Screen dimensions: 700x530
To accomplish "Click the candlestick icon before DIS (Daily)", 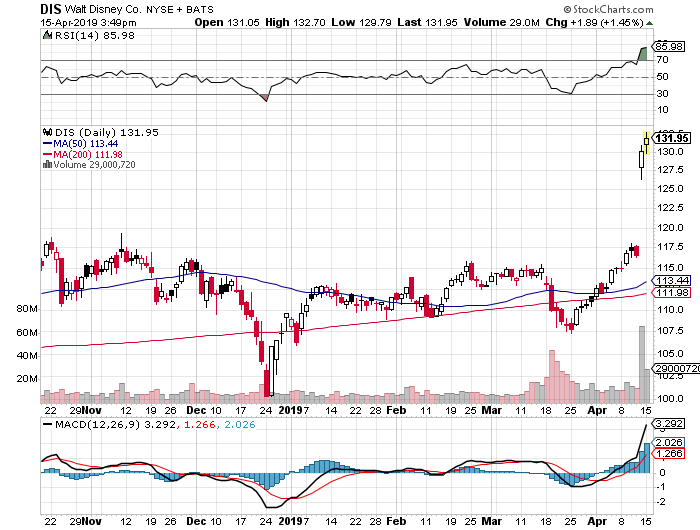I will 47,132.
